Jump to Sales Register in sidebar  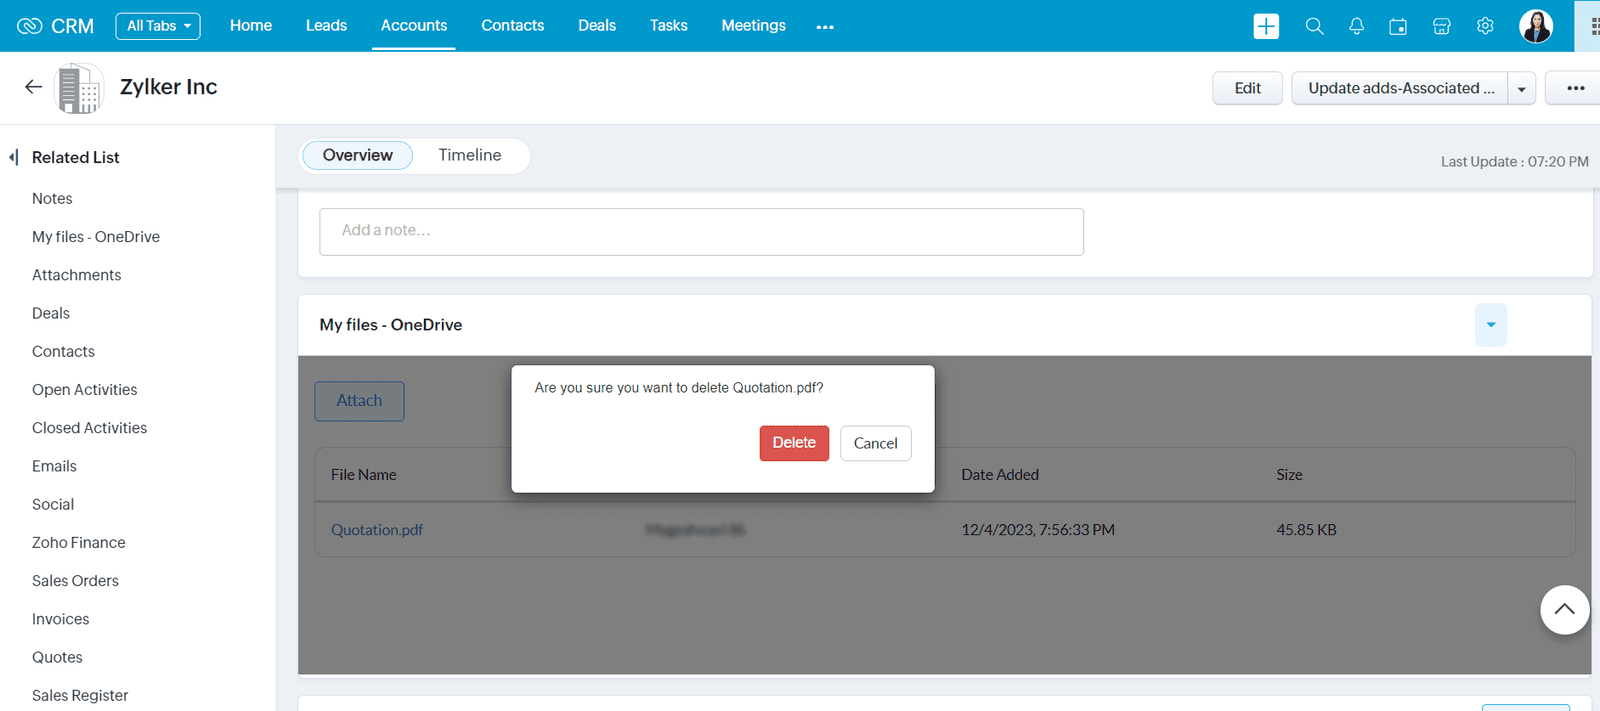tap(80, 696)
